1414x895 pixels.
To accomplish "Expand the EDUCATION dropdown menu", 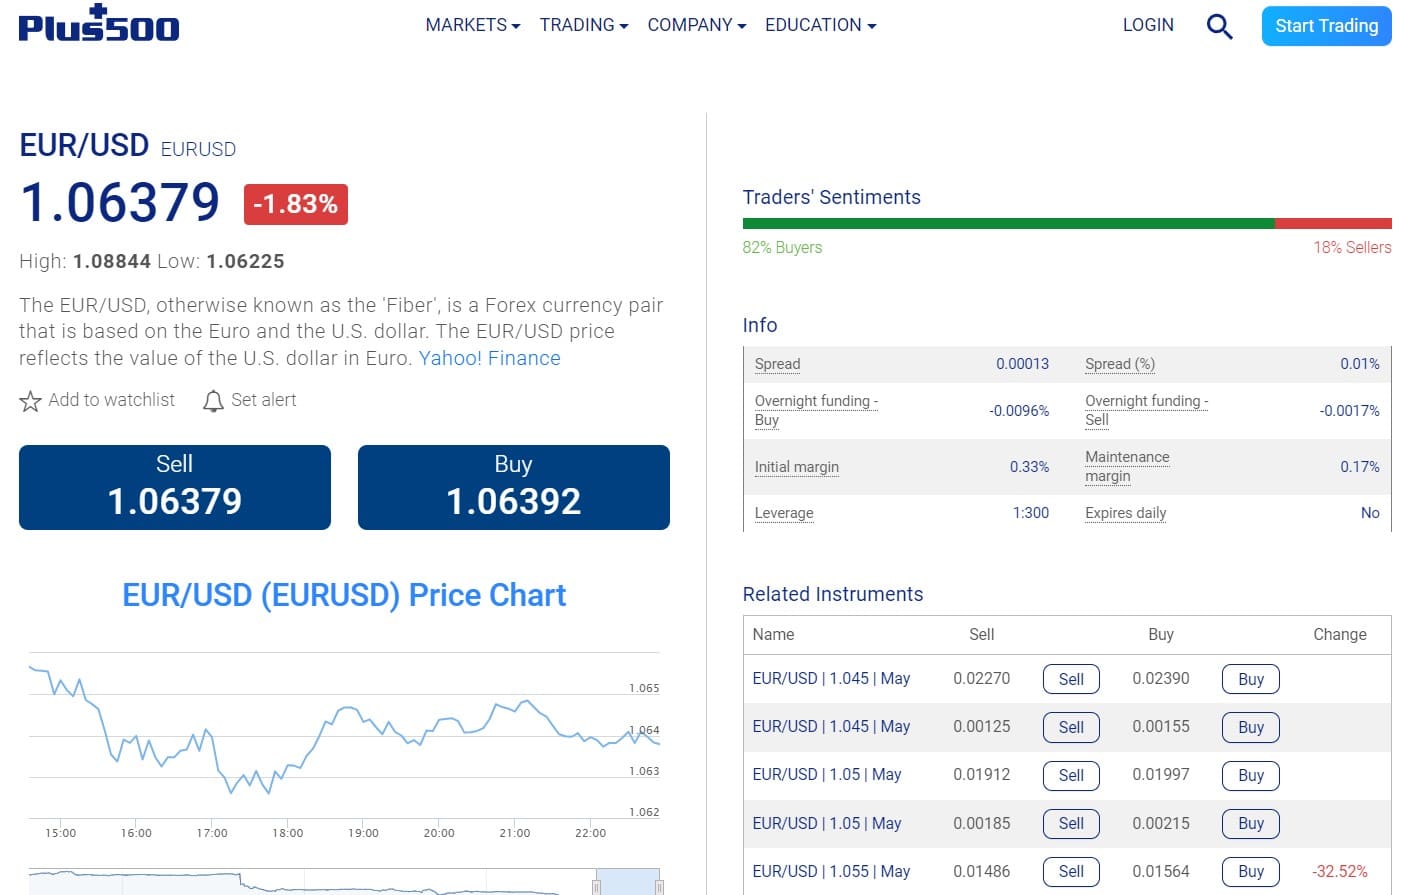I will 821,25.
